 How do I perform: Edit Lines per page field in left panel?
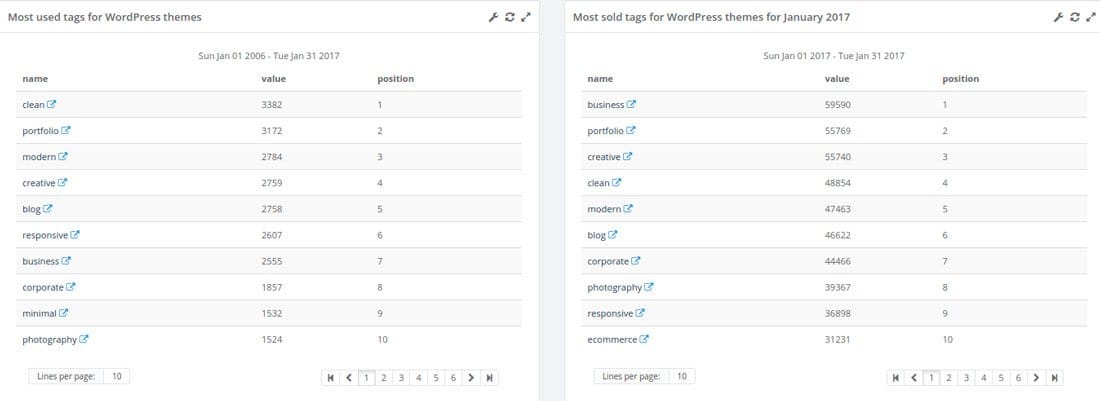[117, 376]
